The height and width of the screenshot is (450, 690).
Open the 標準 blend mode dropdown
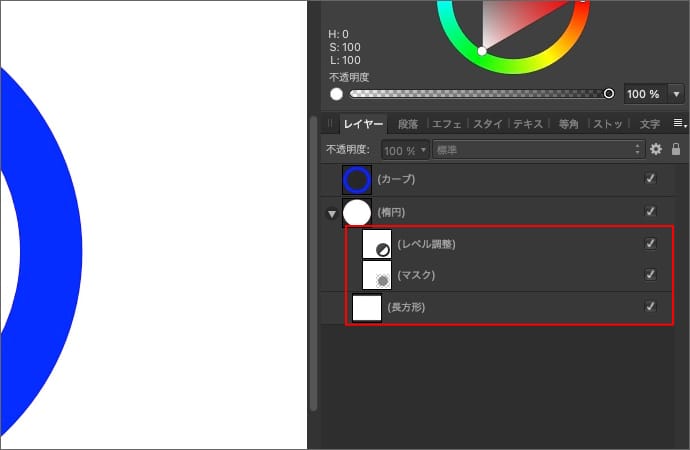point(538,150)
